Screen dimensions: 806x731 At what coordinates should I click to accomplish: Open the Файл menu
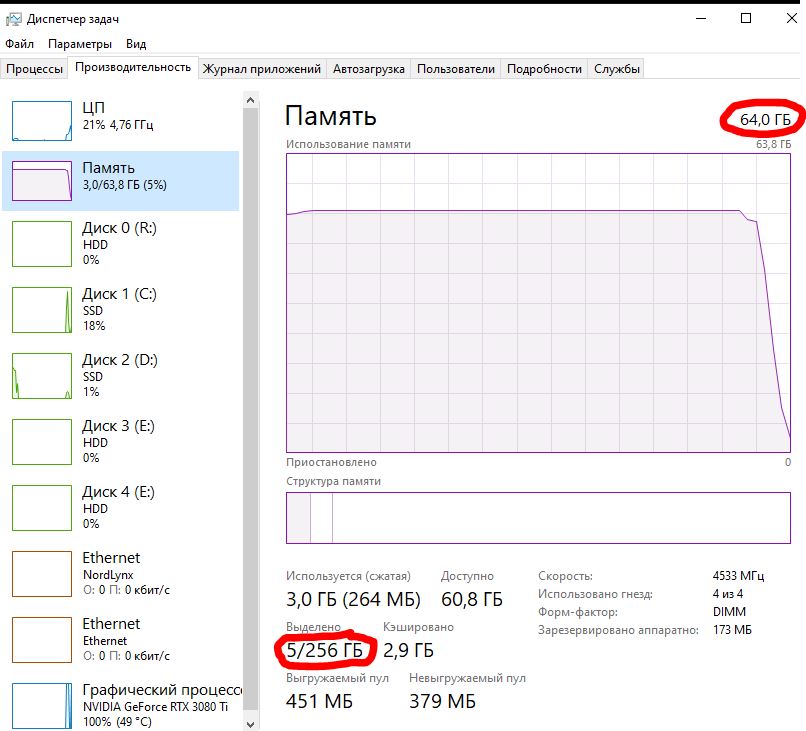coord(20,44)
